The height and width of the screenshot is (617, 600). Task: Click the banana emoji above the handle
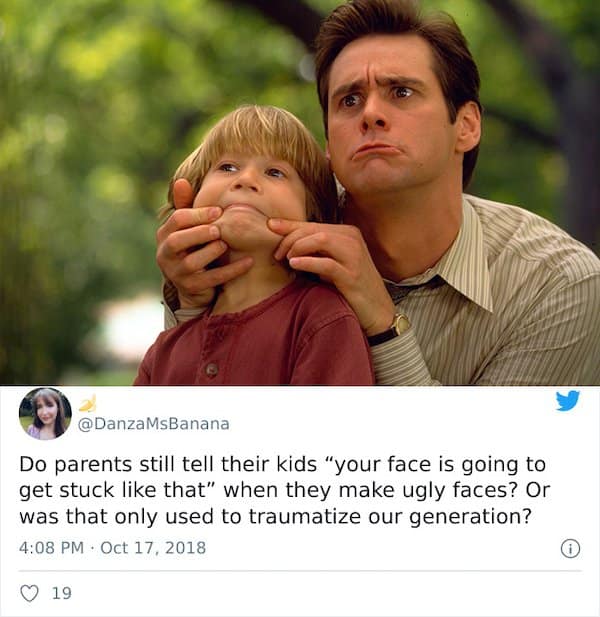point(88,403)
